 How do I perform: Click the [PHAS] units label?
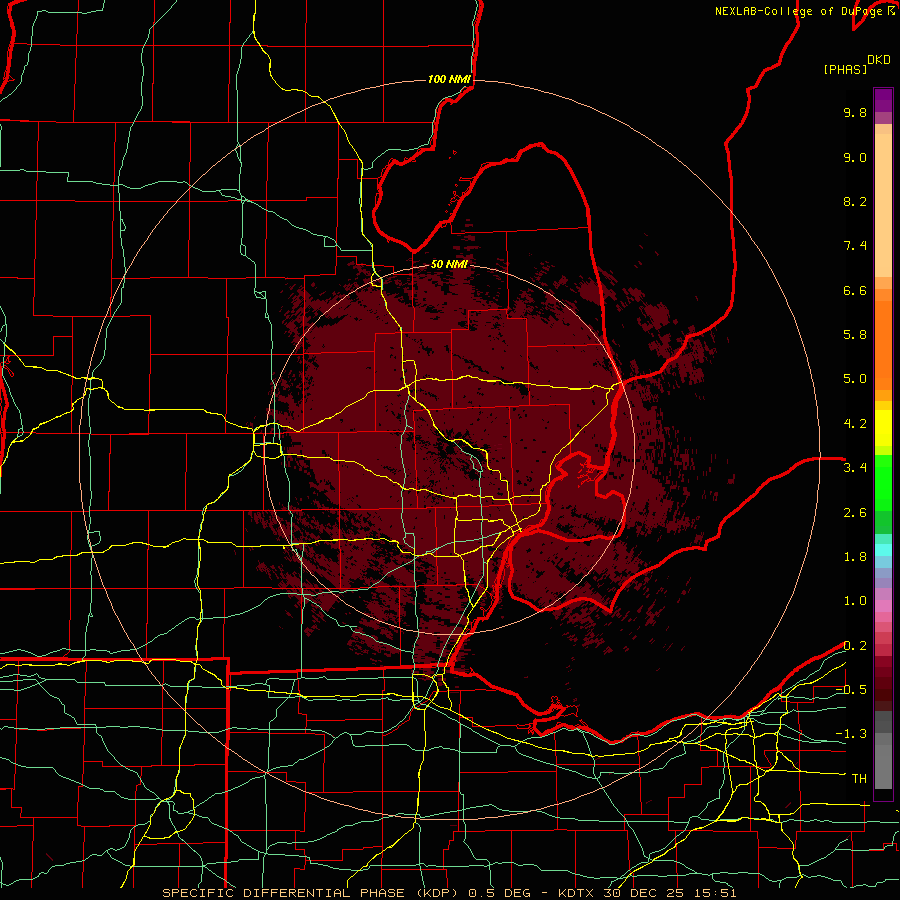(x=845, y=69)
